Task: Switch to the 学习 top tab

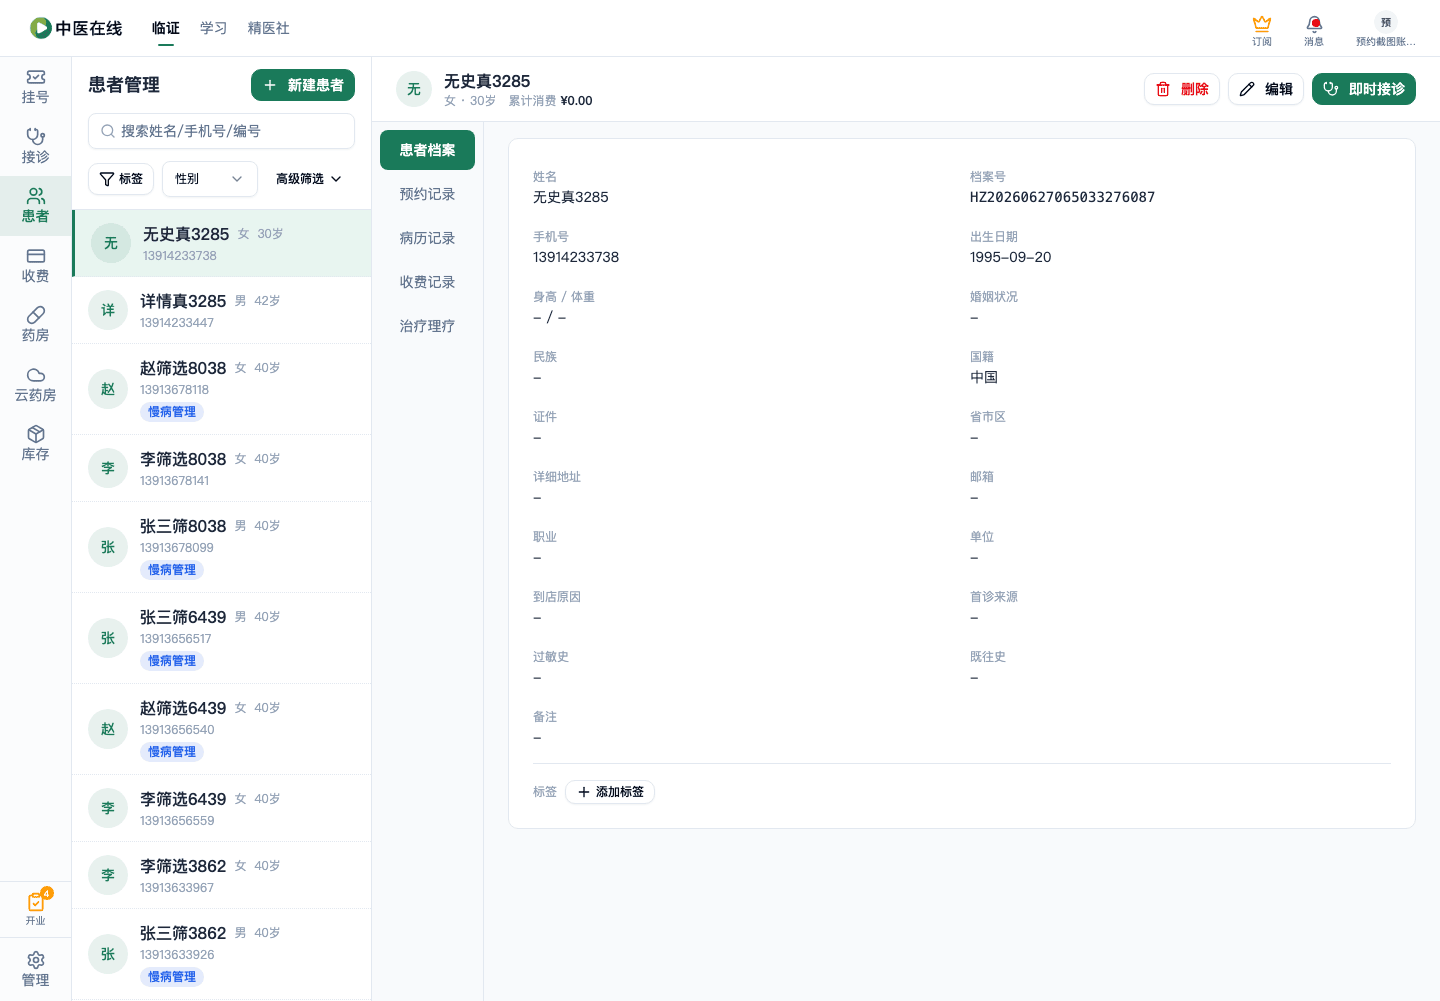Action: click(214, 28)
